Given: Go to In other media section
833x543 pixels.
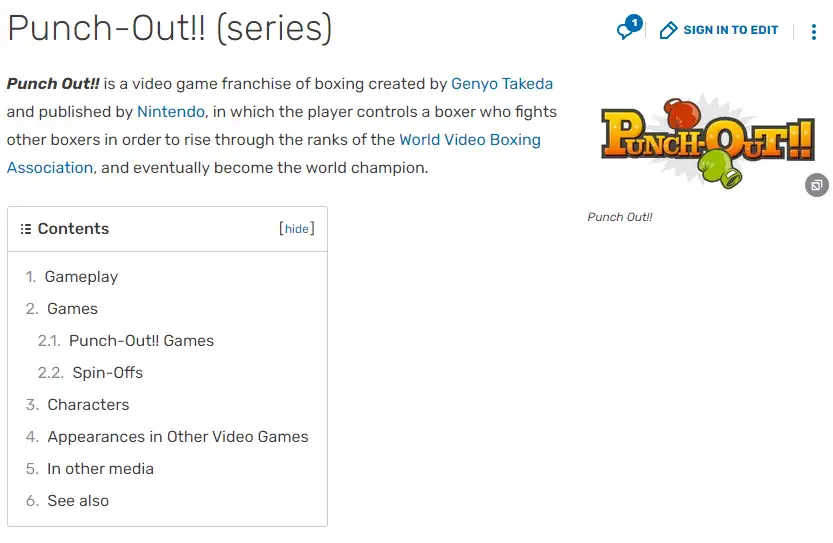Looking at the screenshot, I should coord(100,469).
